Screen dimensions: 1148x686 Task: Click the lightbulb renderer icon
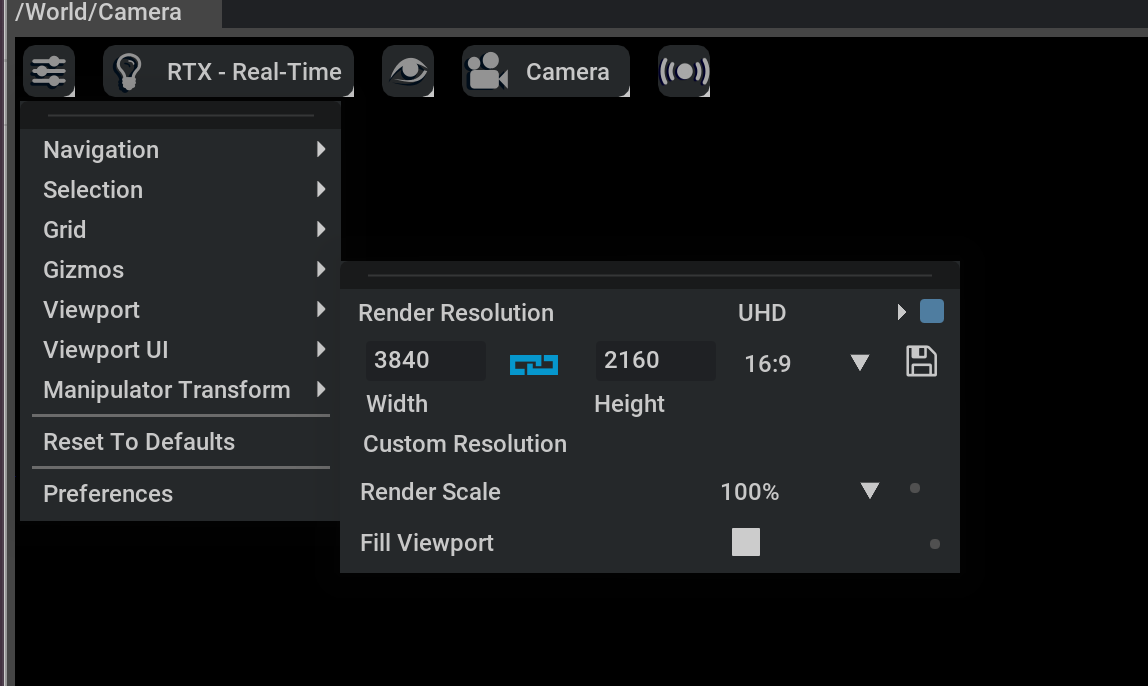click(128, 72)
